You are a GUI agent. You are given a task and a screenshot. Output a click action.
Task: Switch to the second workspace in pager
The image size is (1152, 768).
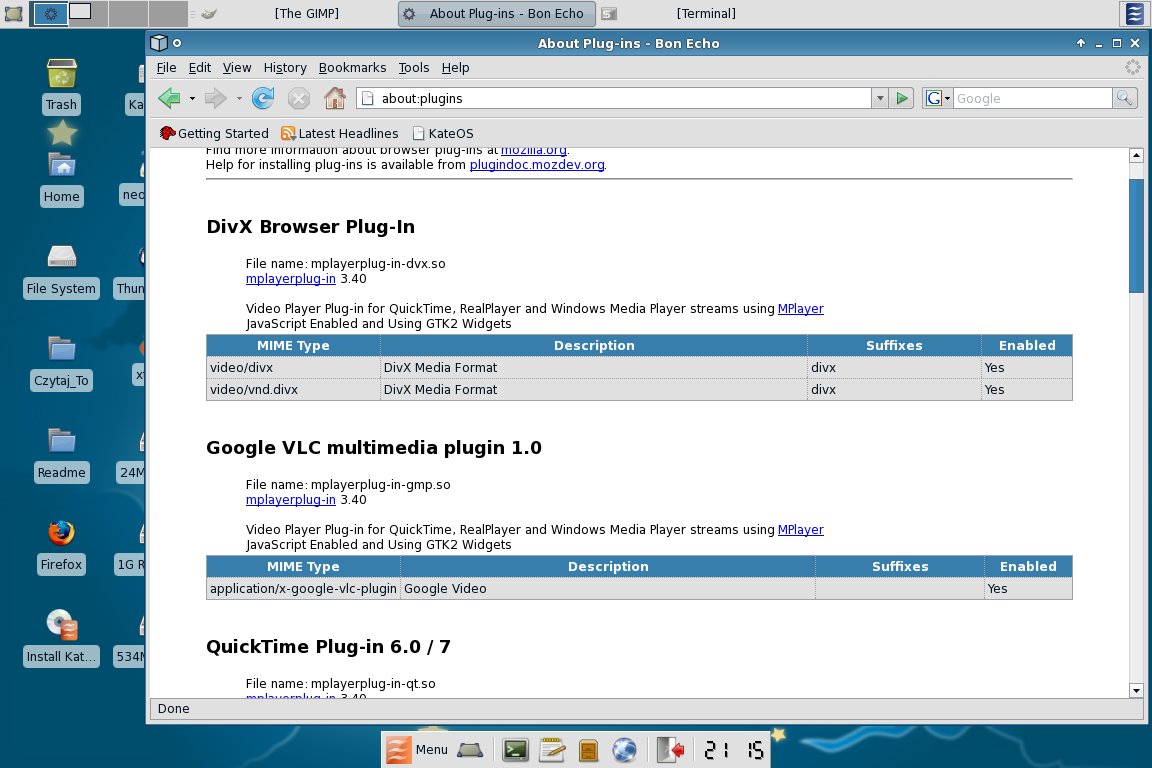[88, 13]
